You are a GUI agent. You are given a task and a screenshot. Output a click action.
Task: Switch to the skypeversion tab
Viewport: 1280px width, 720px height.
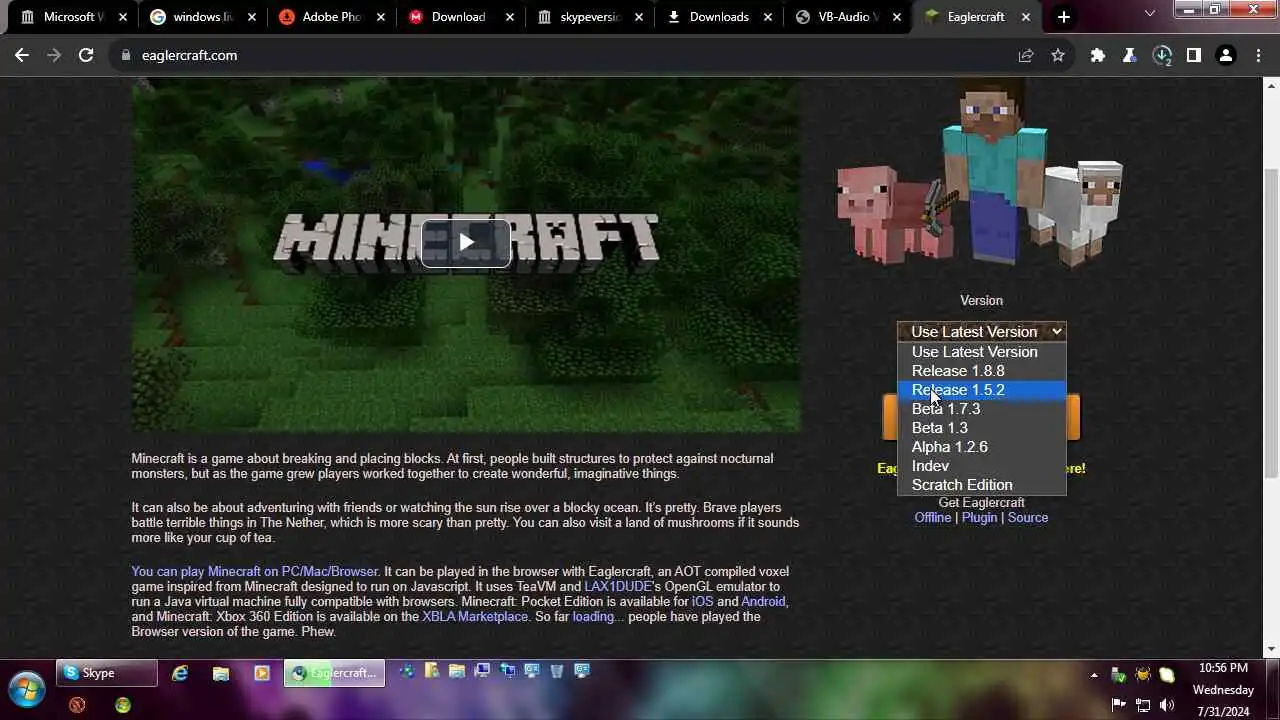coord(588,17)
